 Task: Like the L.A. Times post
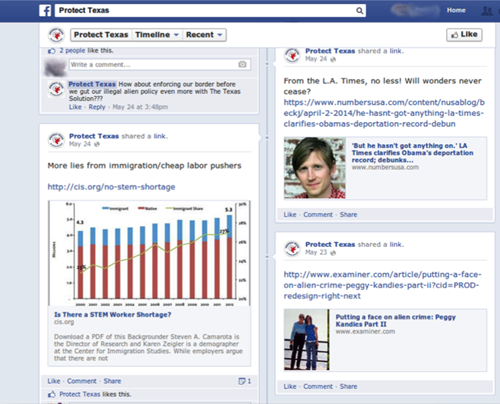click(x=290, y=215)
